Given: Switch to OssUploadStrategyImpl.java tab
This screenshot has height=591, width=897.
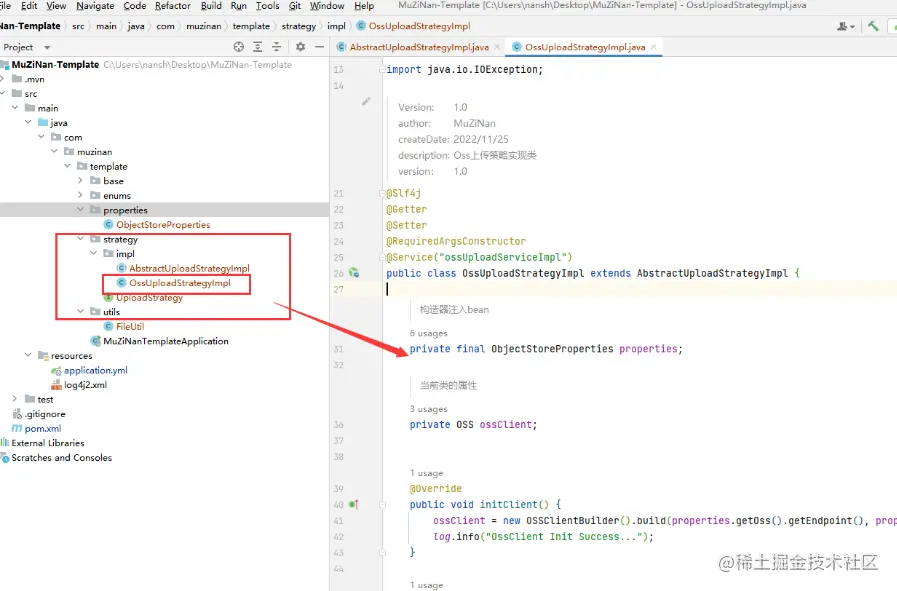Looking at the screenshot, I should click(585, 47).
